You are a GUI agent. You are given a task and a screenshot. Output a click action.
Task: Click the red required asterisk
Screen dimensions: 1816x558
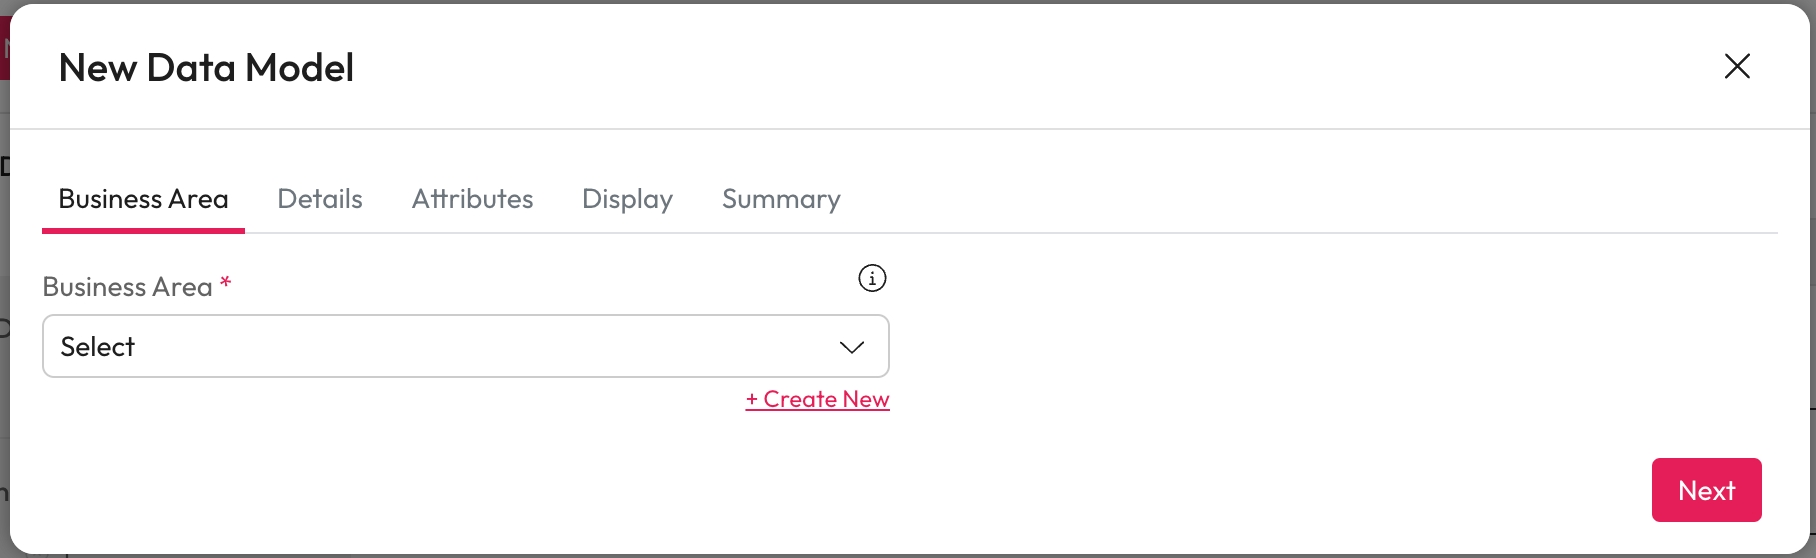point(226,283)
